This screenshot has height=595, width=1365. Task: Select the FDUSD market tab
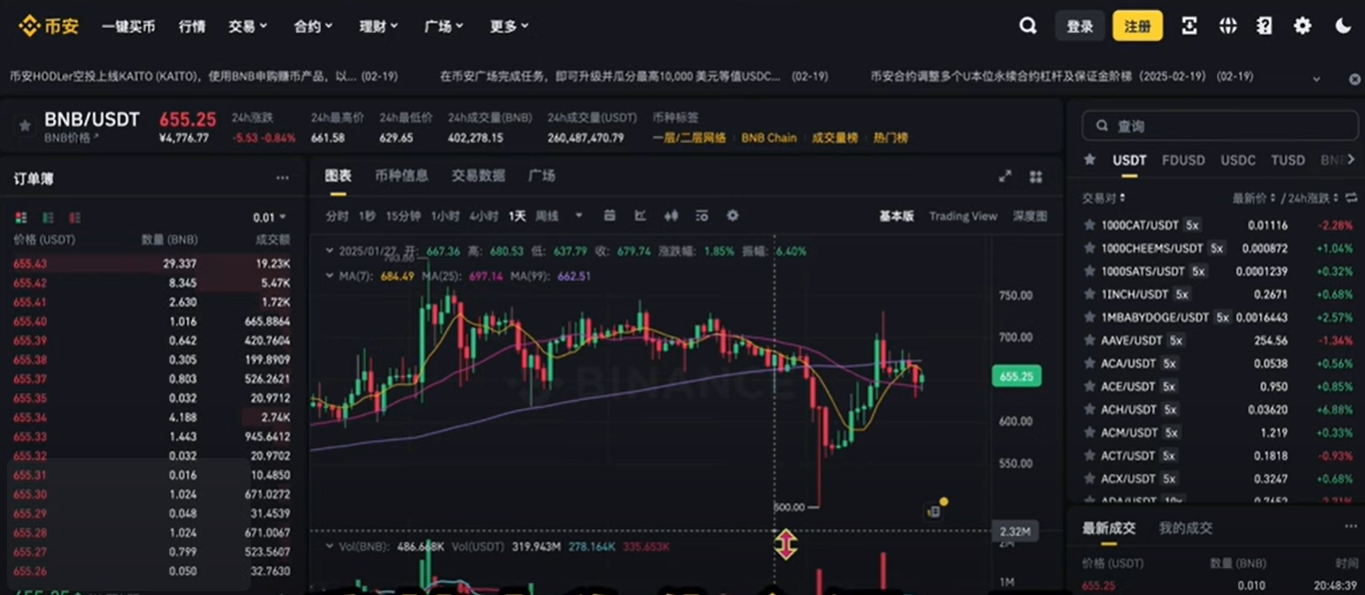pos(1183,160)
